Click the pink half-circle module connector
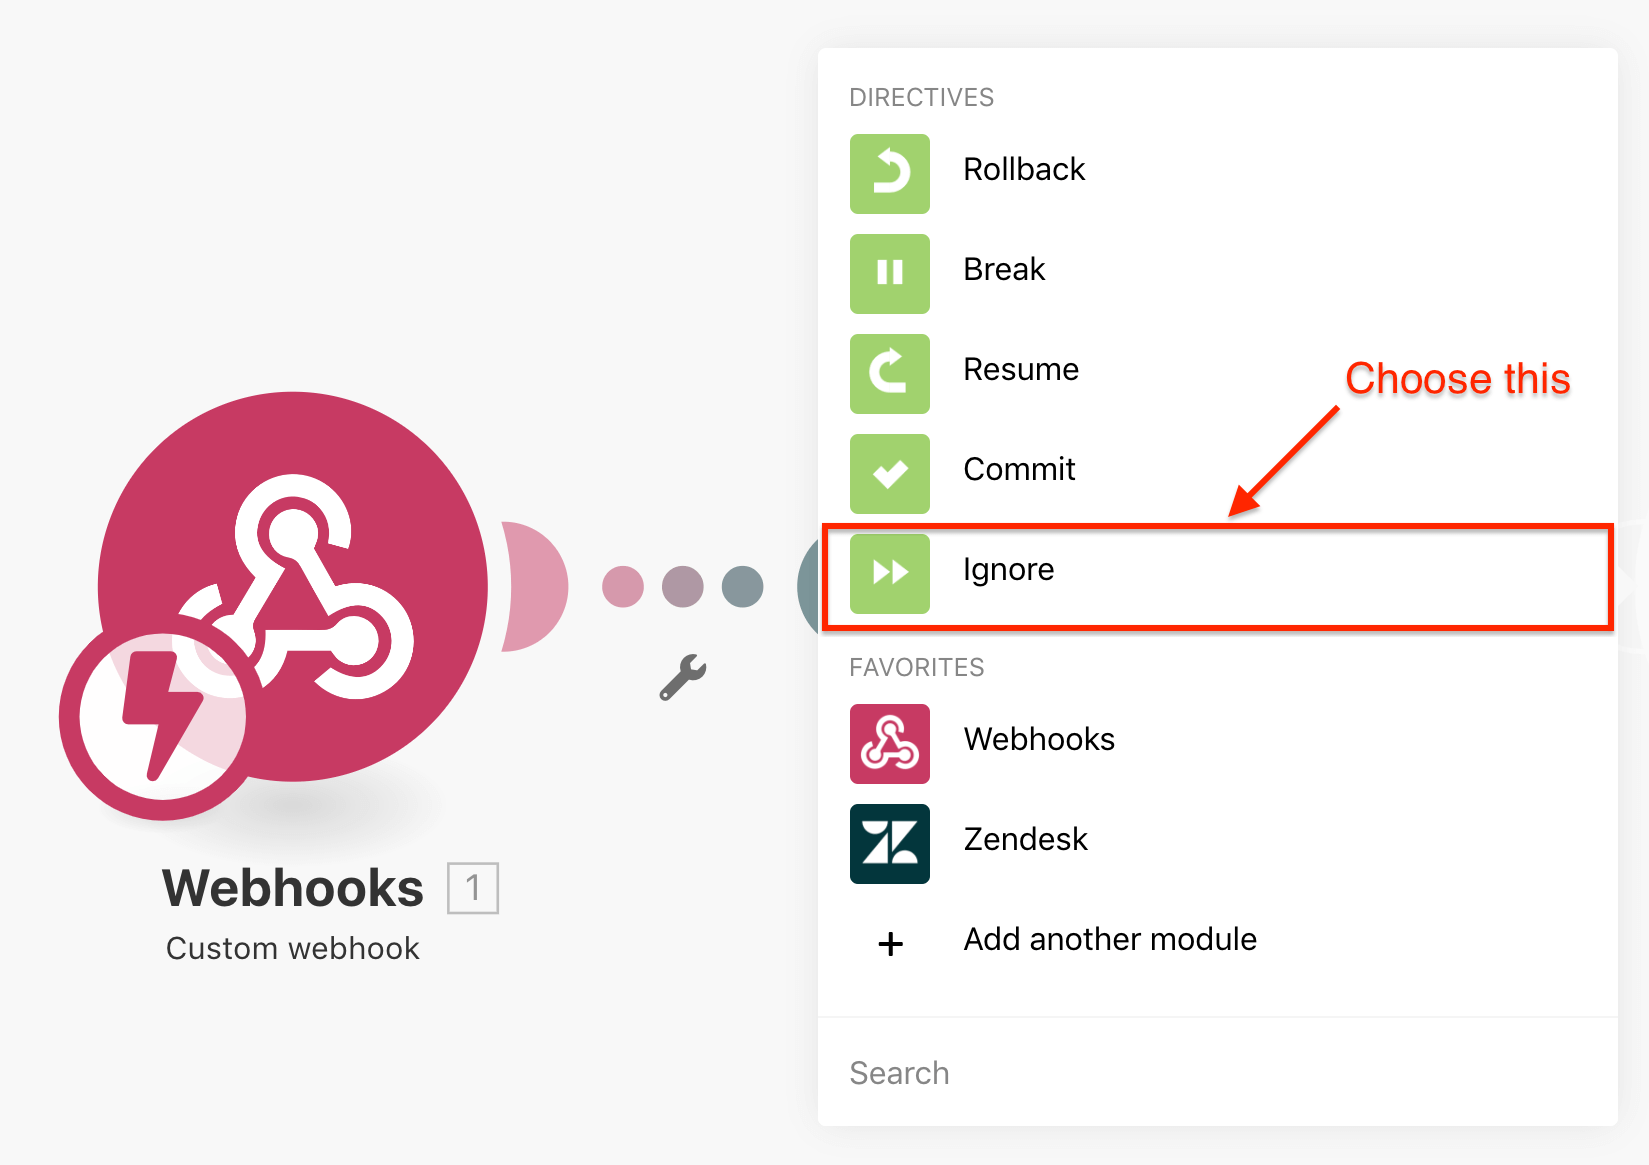1649x1165 pixels. point(534,586)
